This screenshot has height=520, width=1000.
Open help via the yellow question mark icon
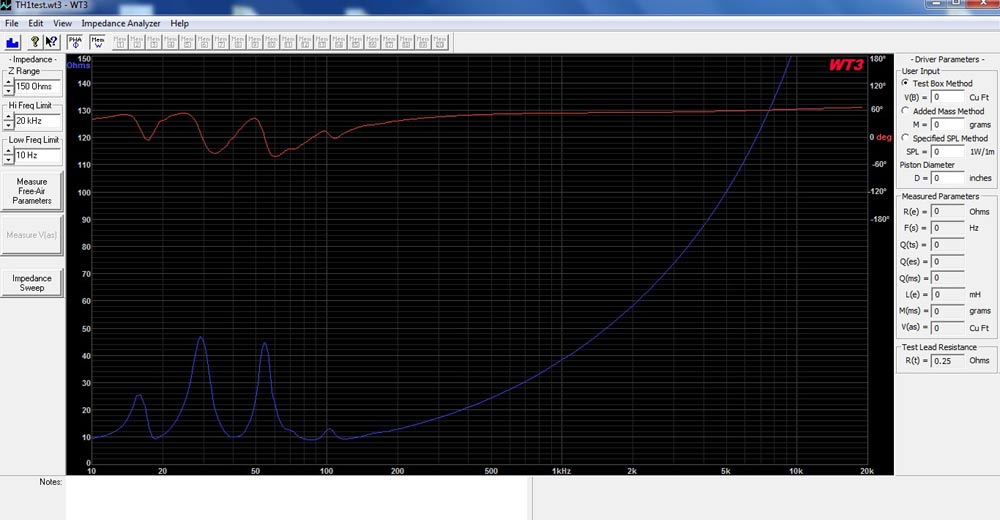click(35, 42)
